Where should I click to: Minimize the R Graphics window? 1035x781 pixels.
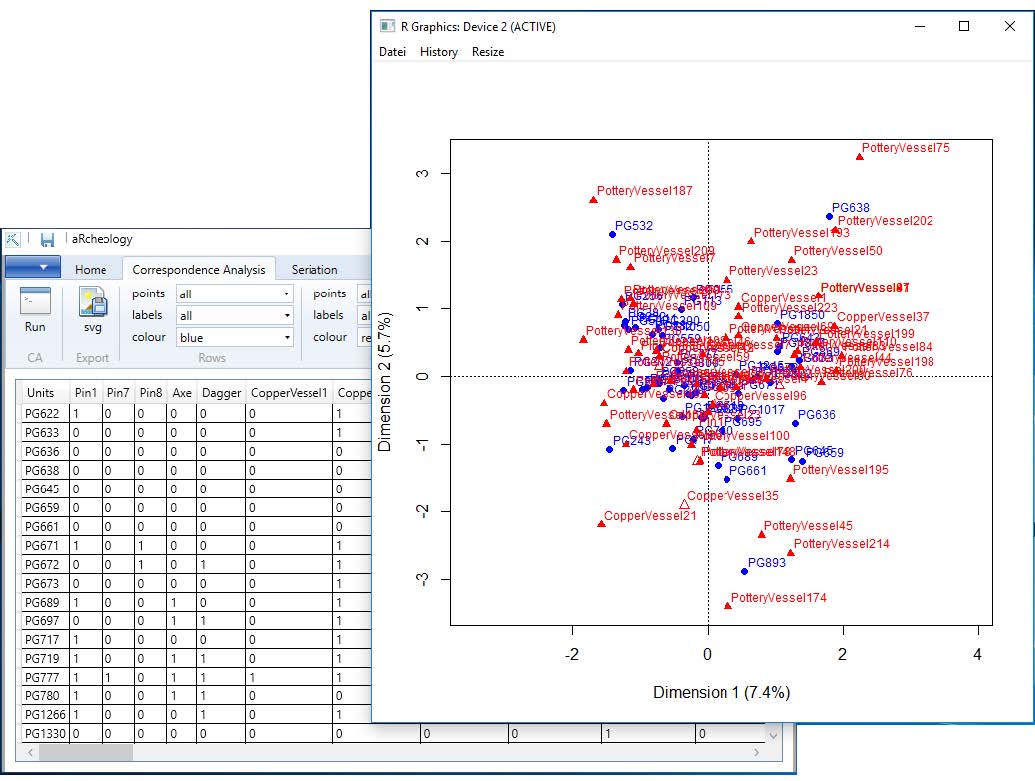click(921, 26)
